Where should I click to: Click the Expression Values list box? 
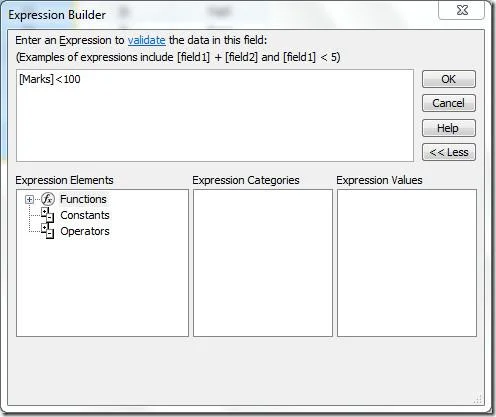pyautogui.click(x=407, y=263)
